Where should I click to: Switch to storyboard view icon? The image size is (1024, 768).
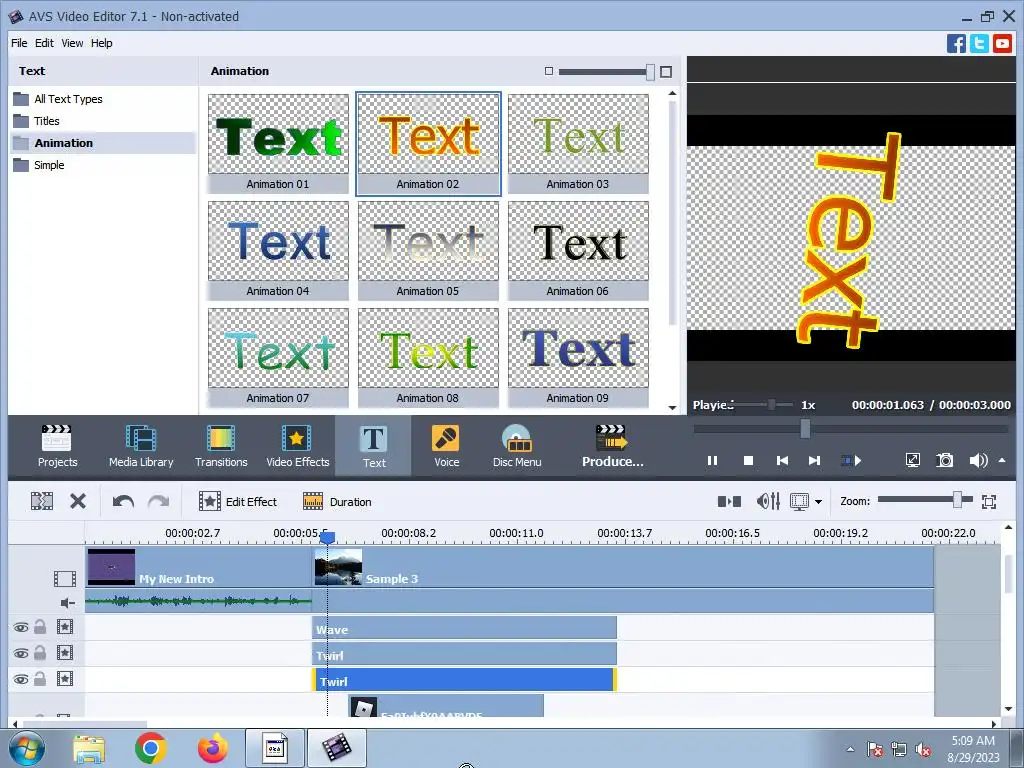[729, 502]
